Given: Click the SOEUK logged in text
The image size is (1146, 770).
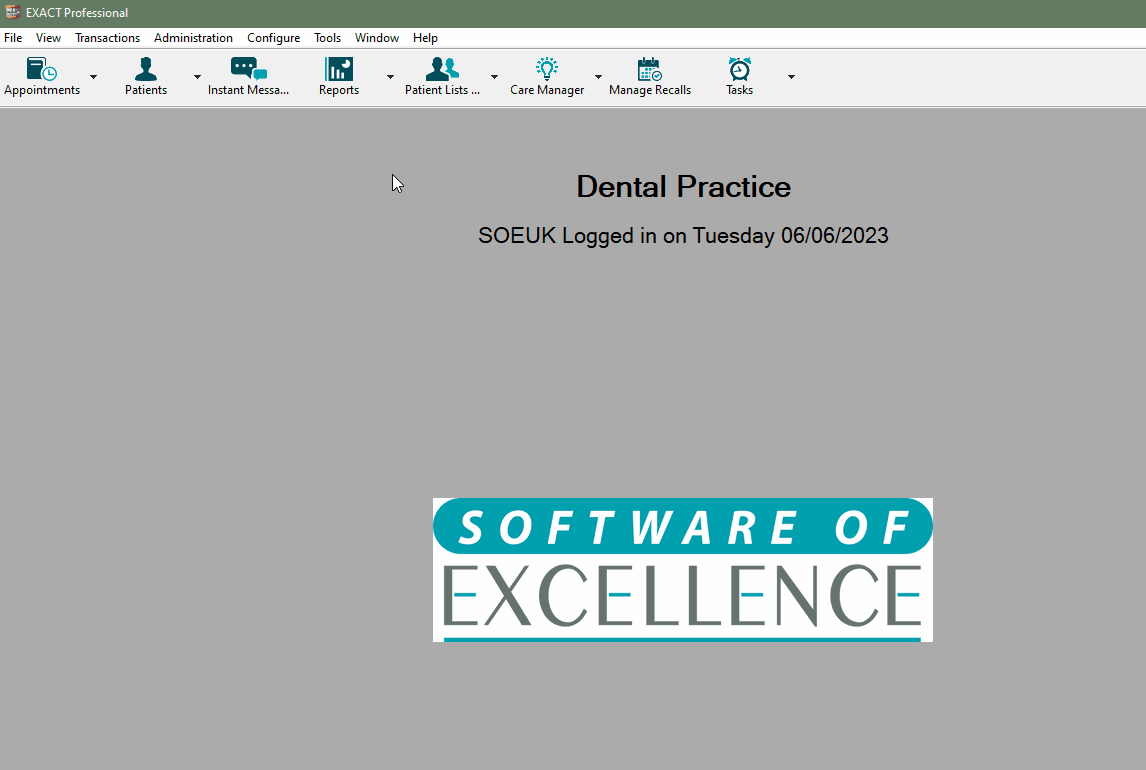Looking at the screenshot, I should (683, 236).
